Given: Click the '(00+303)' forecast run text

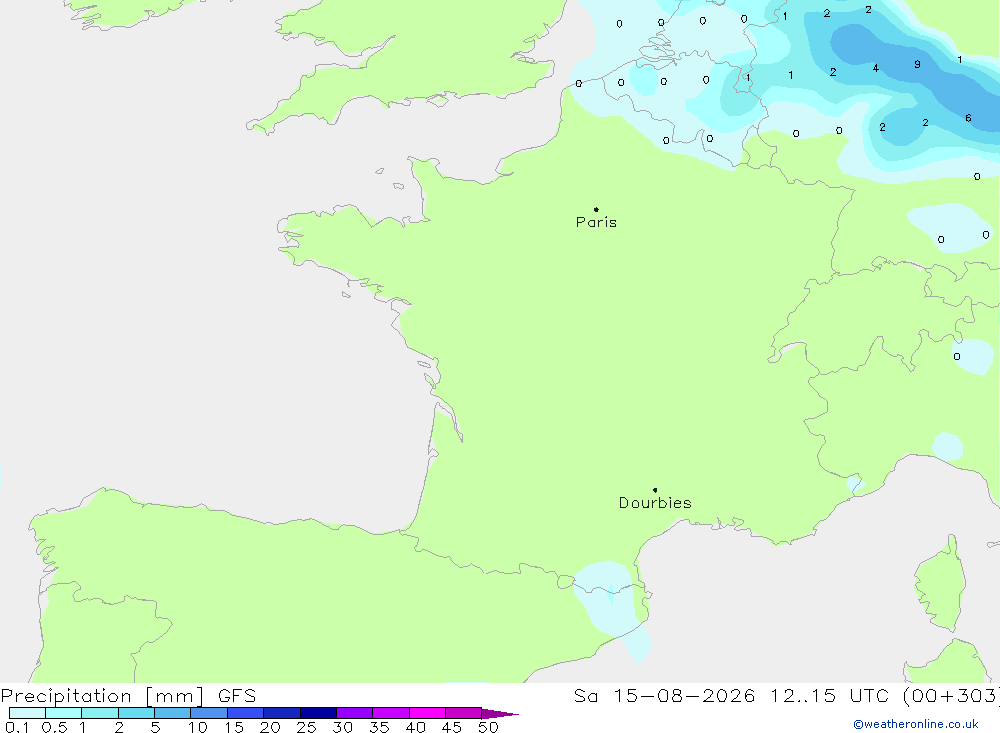Looking at the screenshot, I should pos(950,696).
